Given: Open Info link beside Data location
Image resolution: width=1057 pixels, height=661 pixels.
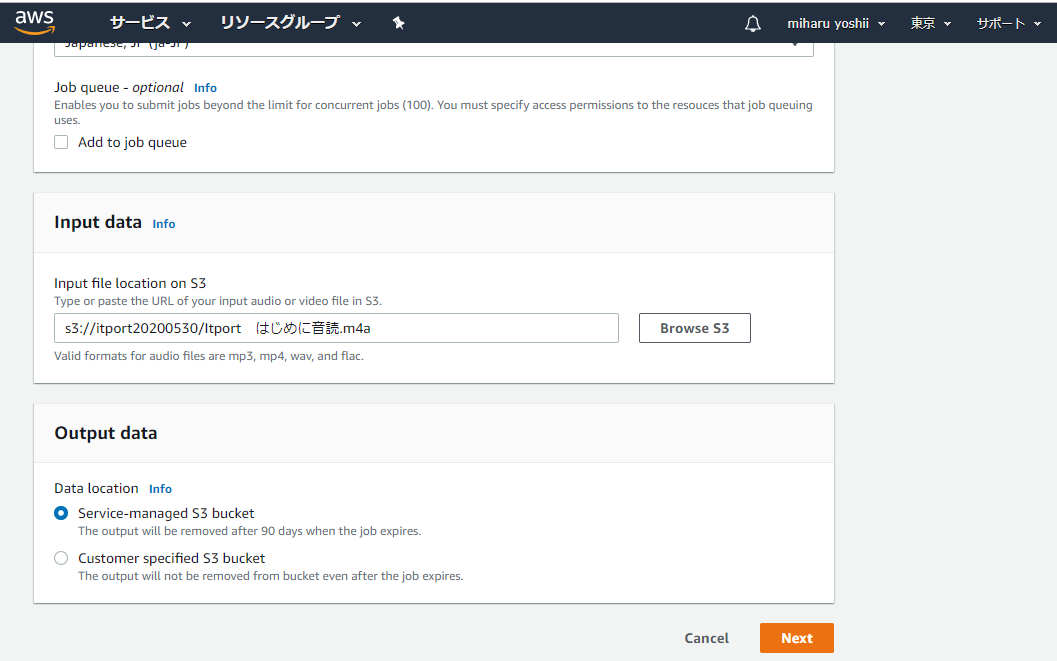Looking at the screenshot, I should coord(160,489).
